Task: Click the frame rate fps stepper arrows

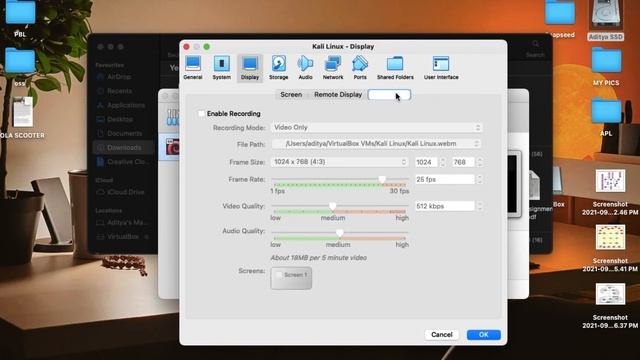Action: (x=479, y=179)
